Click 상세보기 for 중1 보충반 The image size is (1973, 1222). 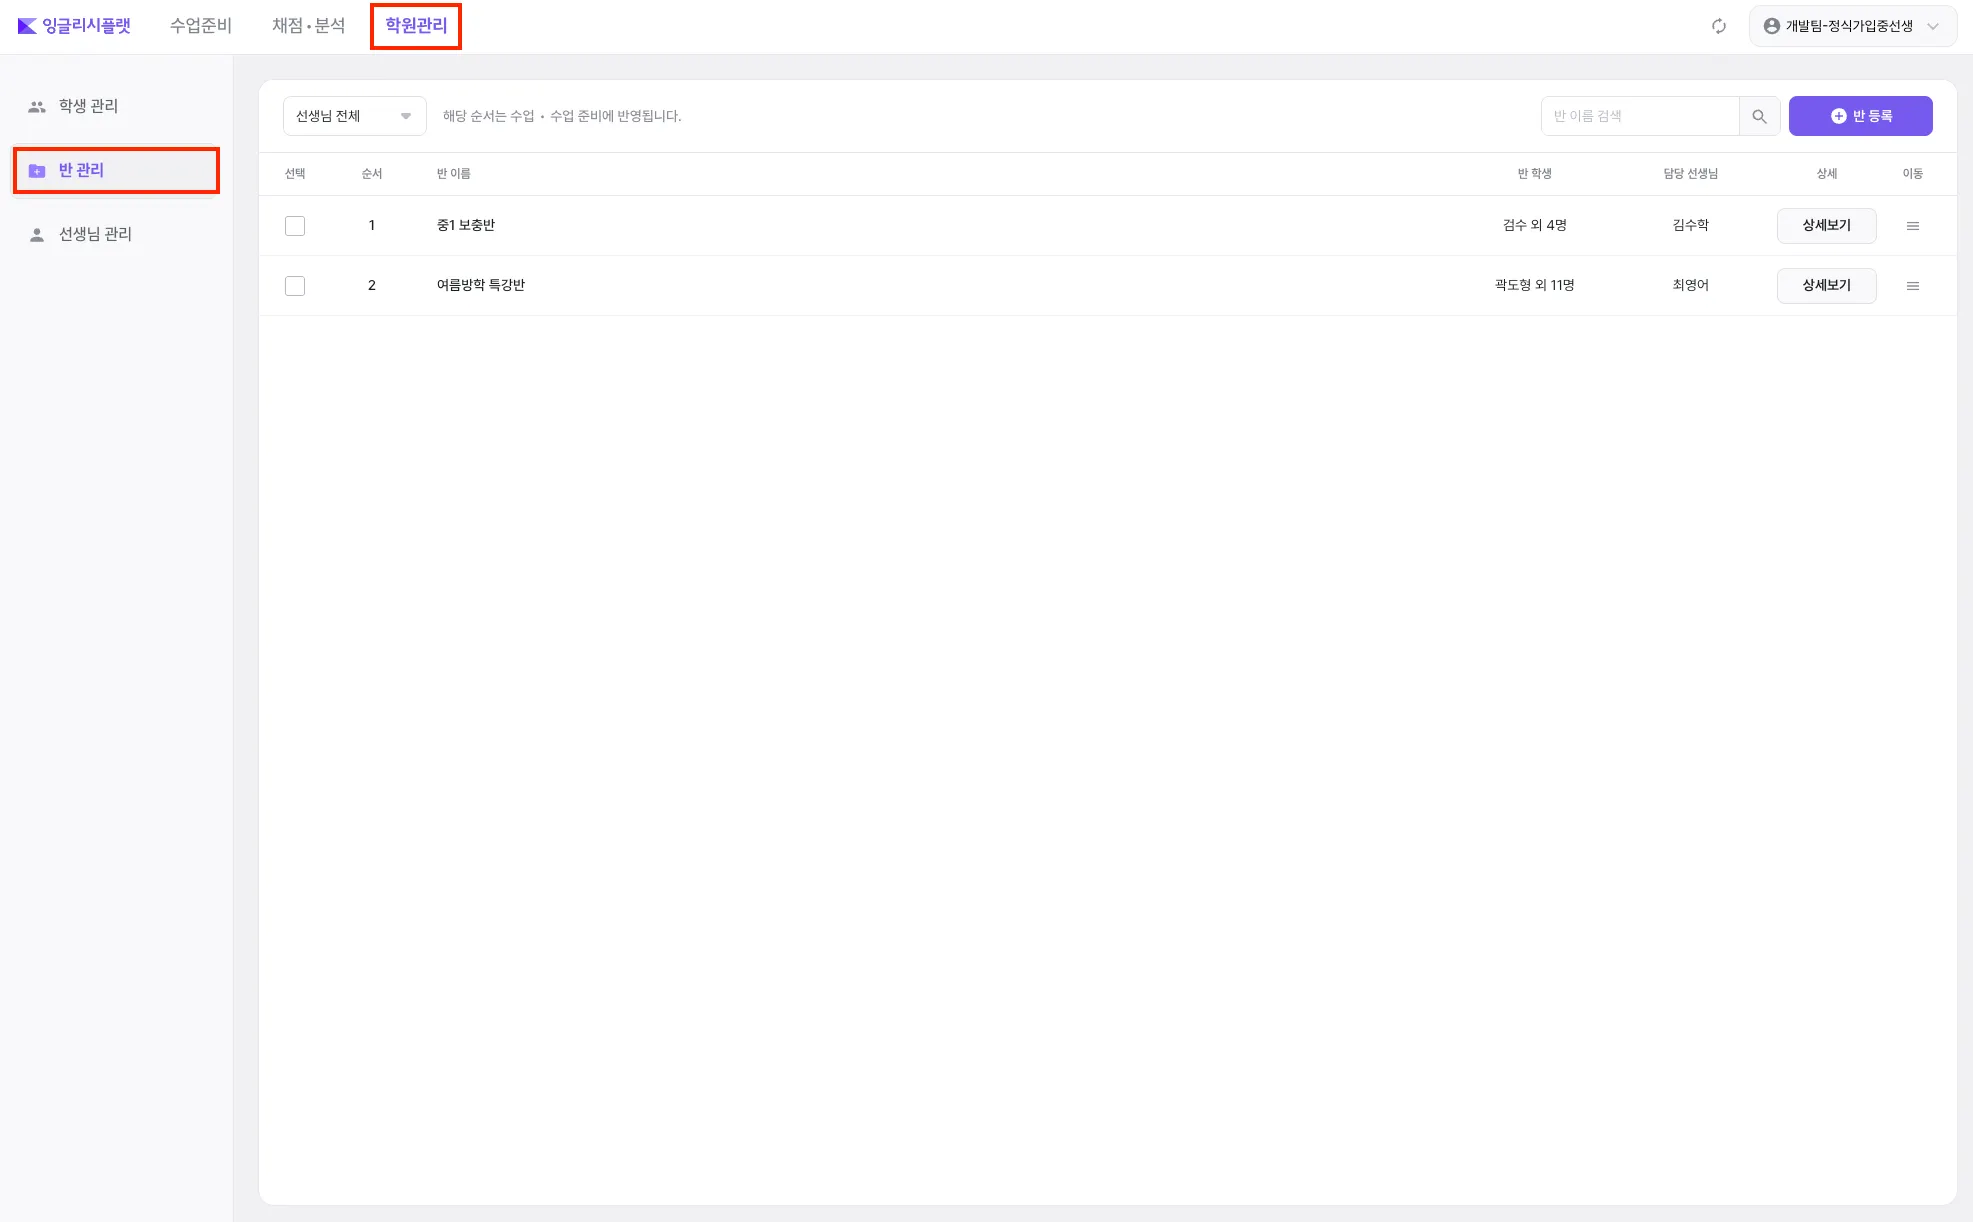point(1826,226)
